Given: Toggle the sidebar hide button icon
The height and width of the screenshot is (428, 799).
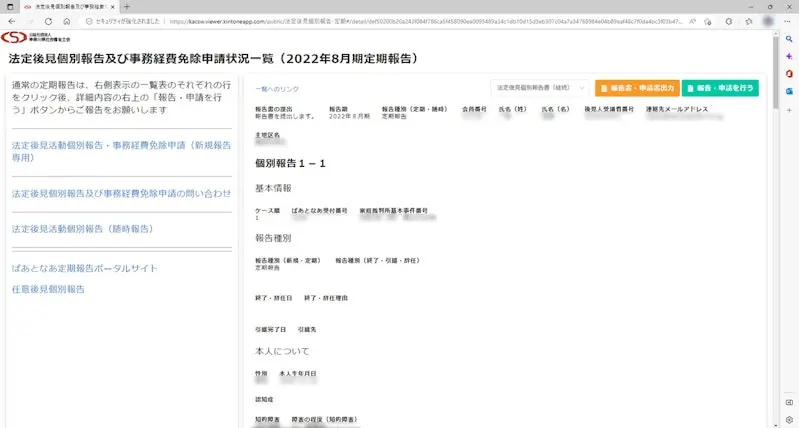Looking at the screenshot, I should (789, 403).
